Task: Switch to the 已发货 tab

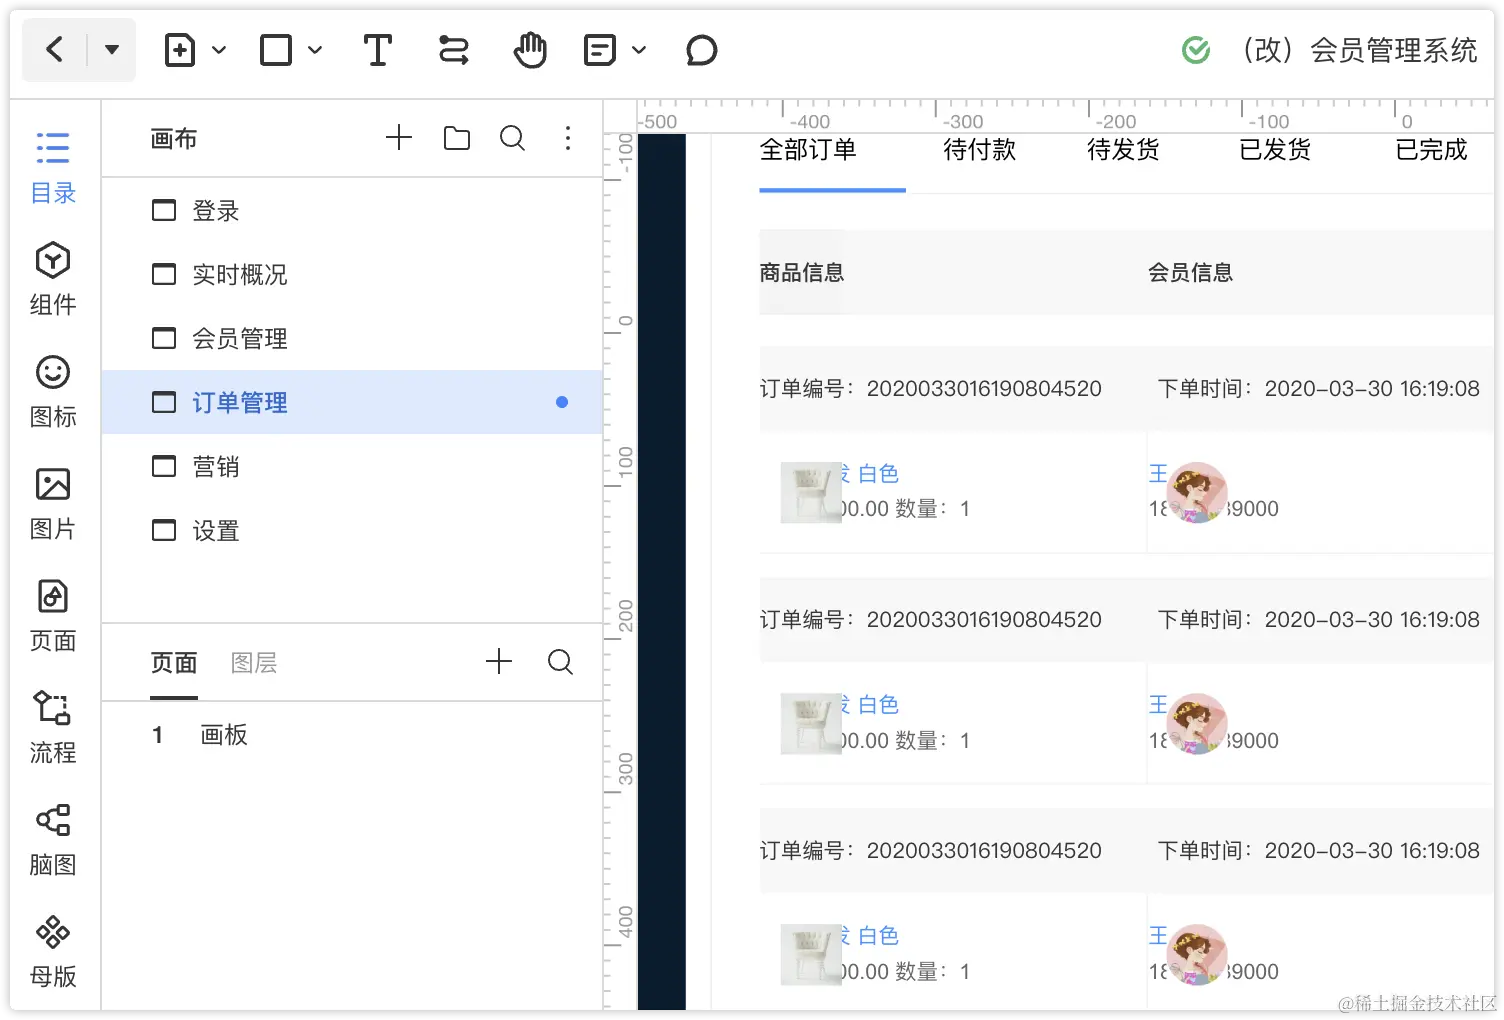Action: 1275,150
